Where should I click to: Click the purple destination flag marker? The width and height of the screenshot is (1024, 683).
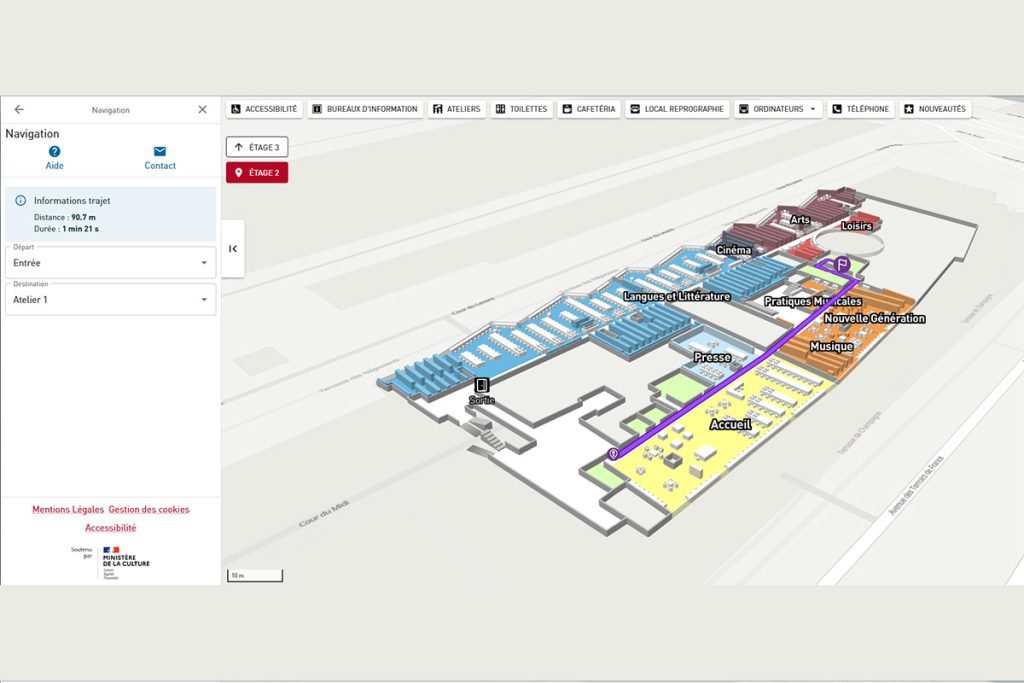pyautogui.click(x=842, y=266)
